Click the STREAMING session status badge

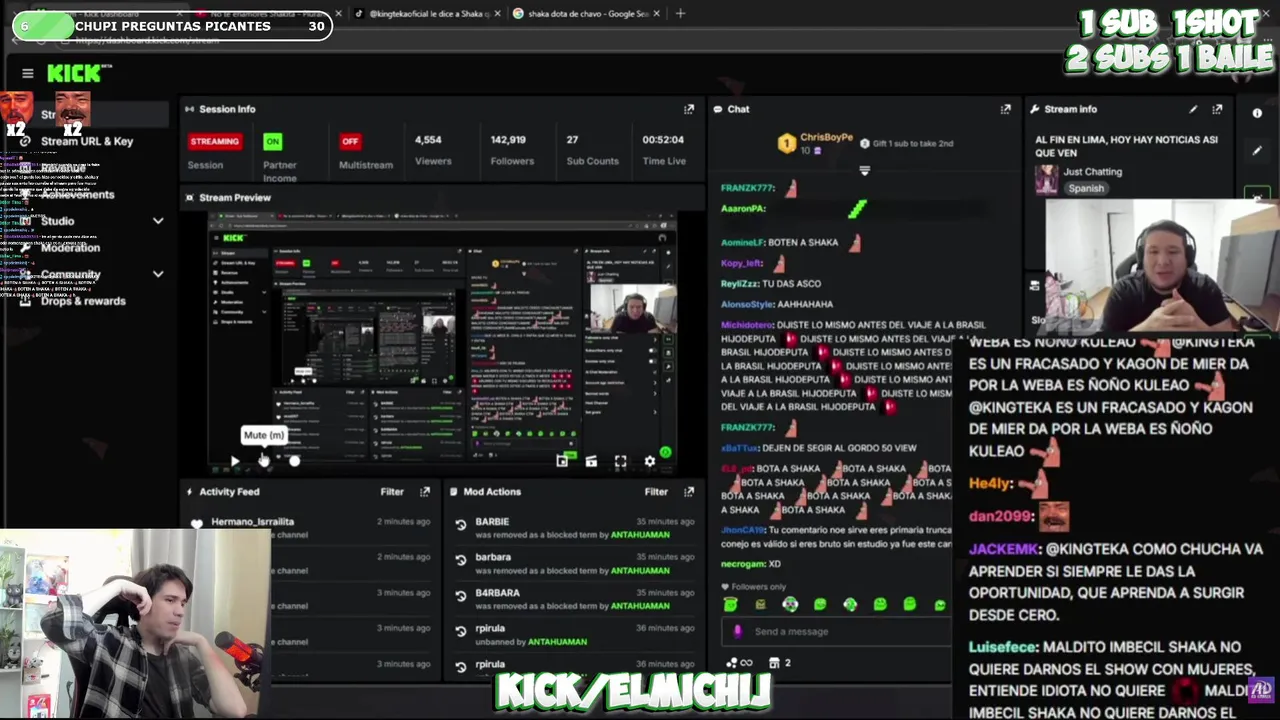pyautogui.click(x=215, y=141)
